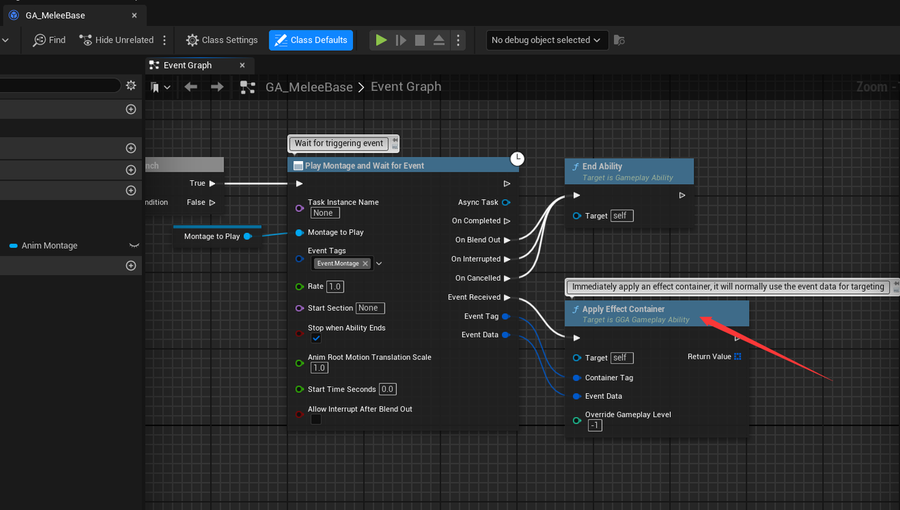This screenshot has width=900, height=510.
Task: Click the Container Tag input pin
Action: pyautogui.click(x=577, y=378)
